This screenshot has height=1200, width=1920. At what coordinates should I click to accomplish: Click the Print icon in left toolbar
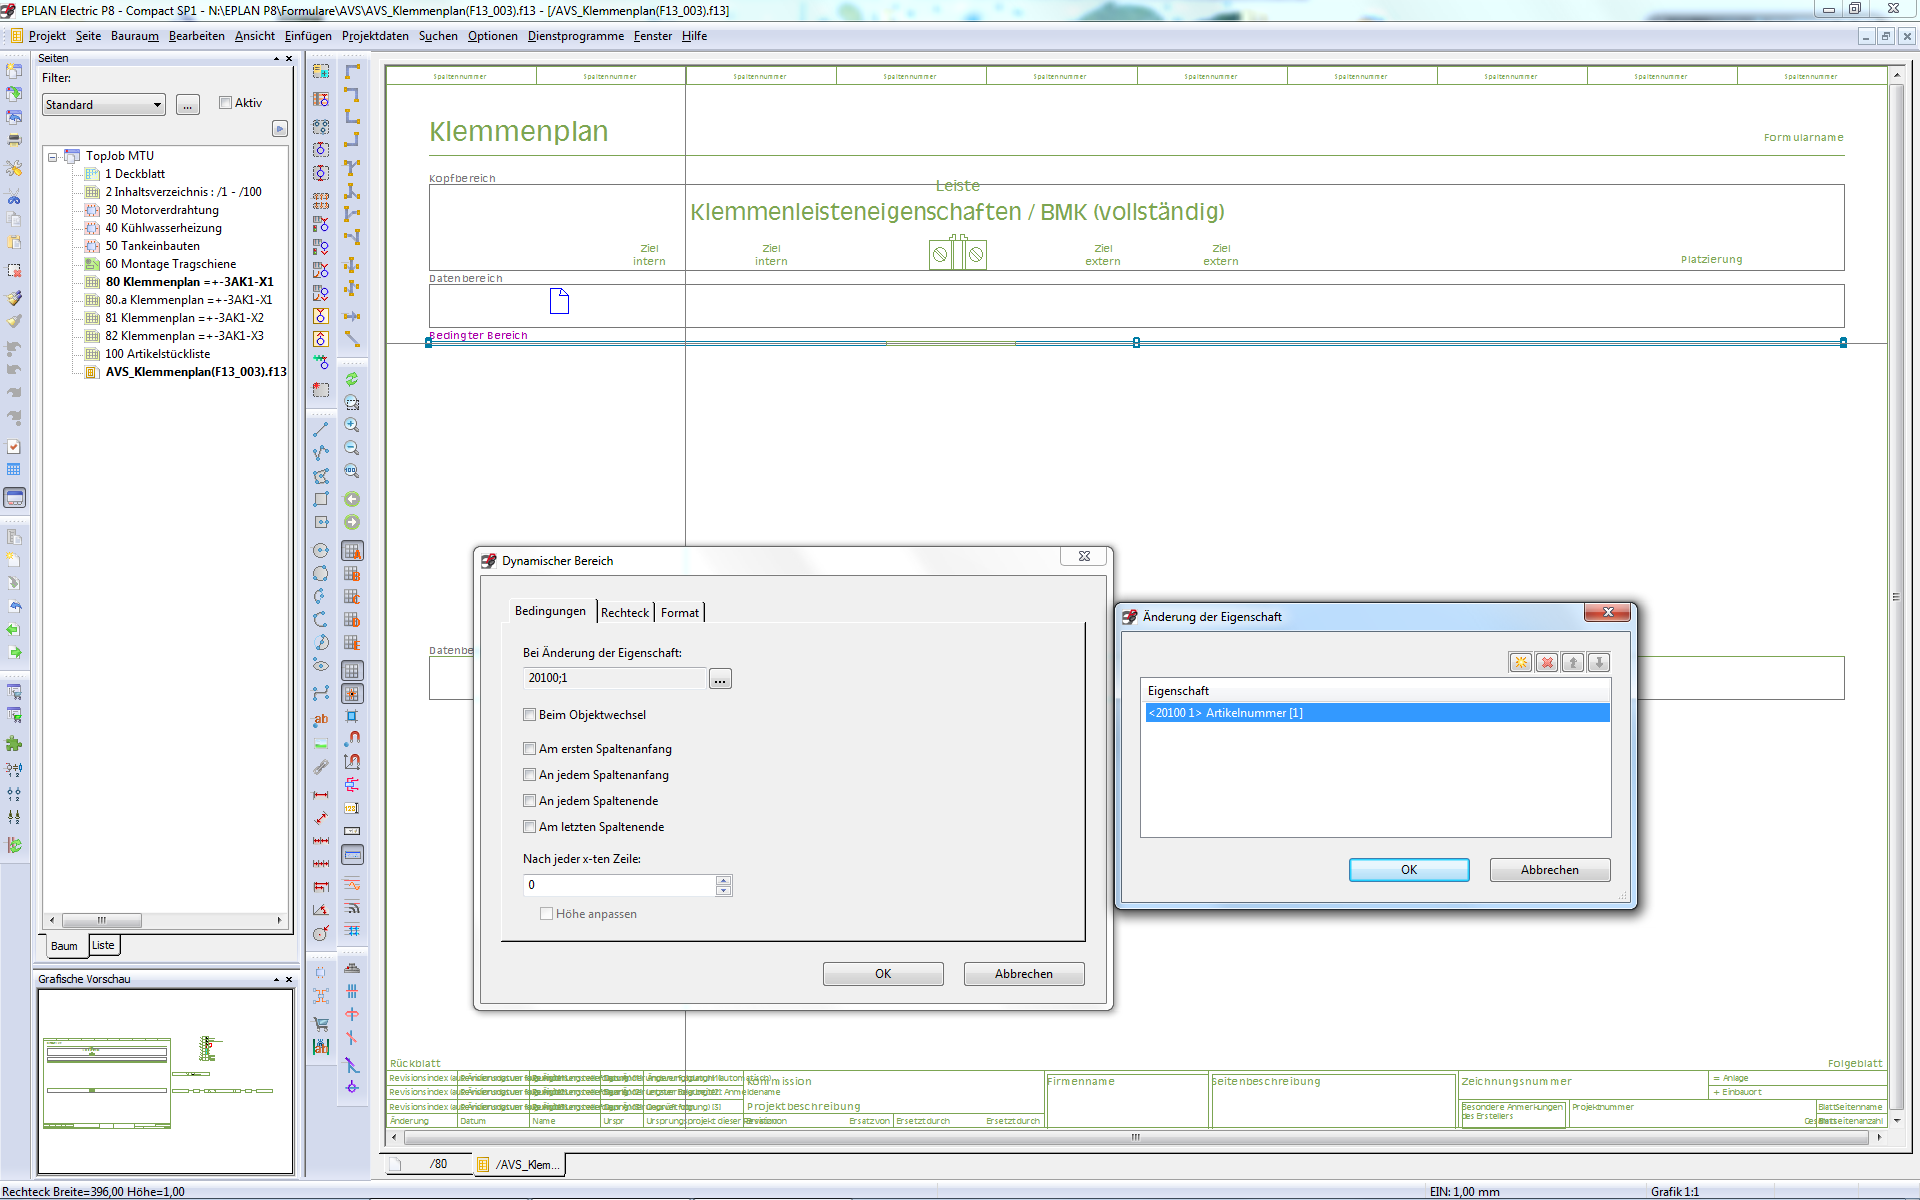[x=14, y=141]
